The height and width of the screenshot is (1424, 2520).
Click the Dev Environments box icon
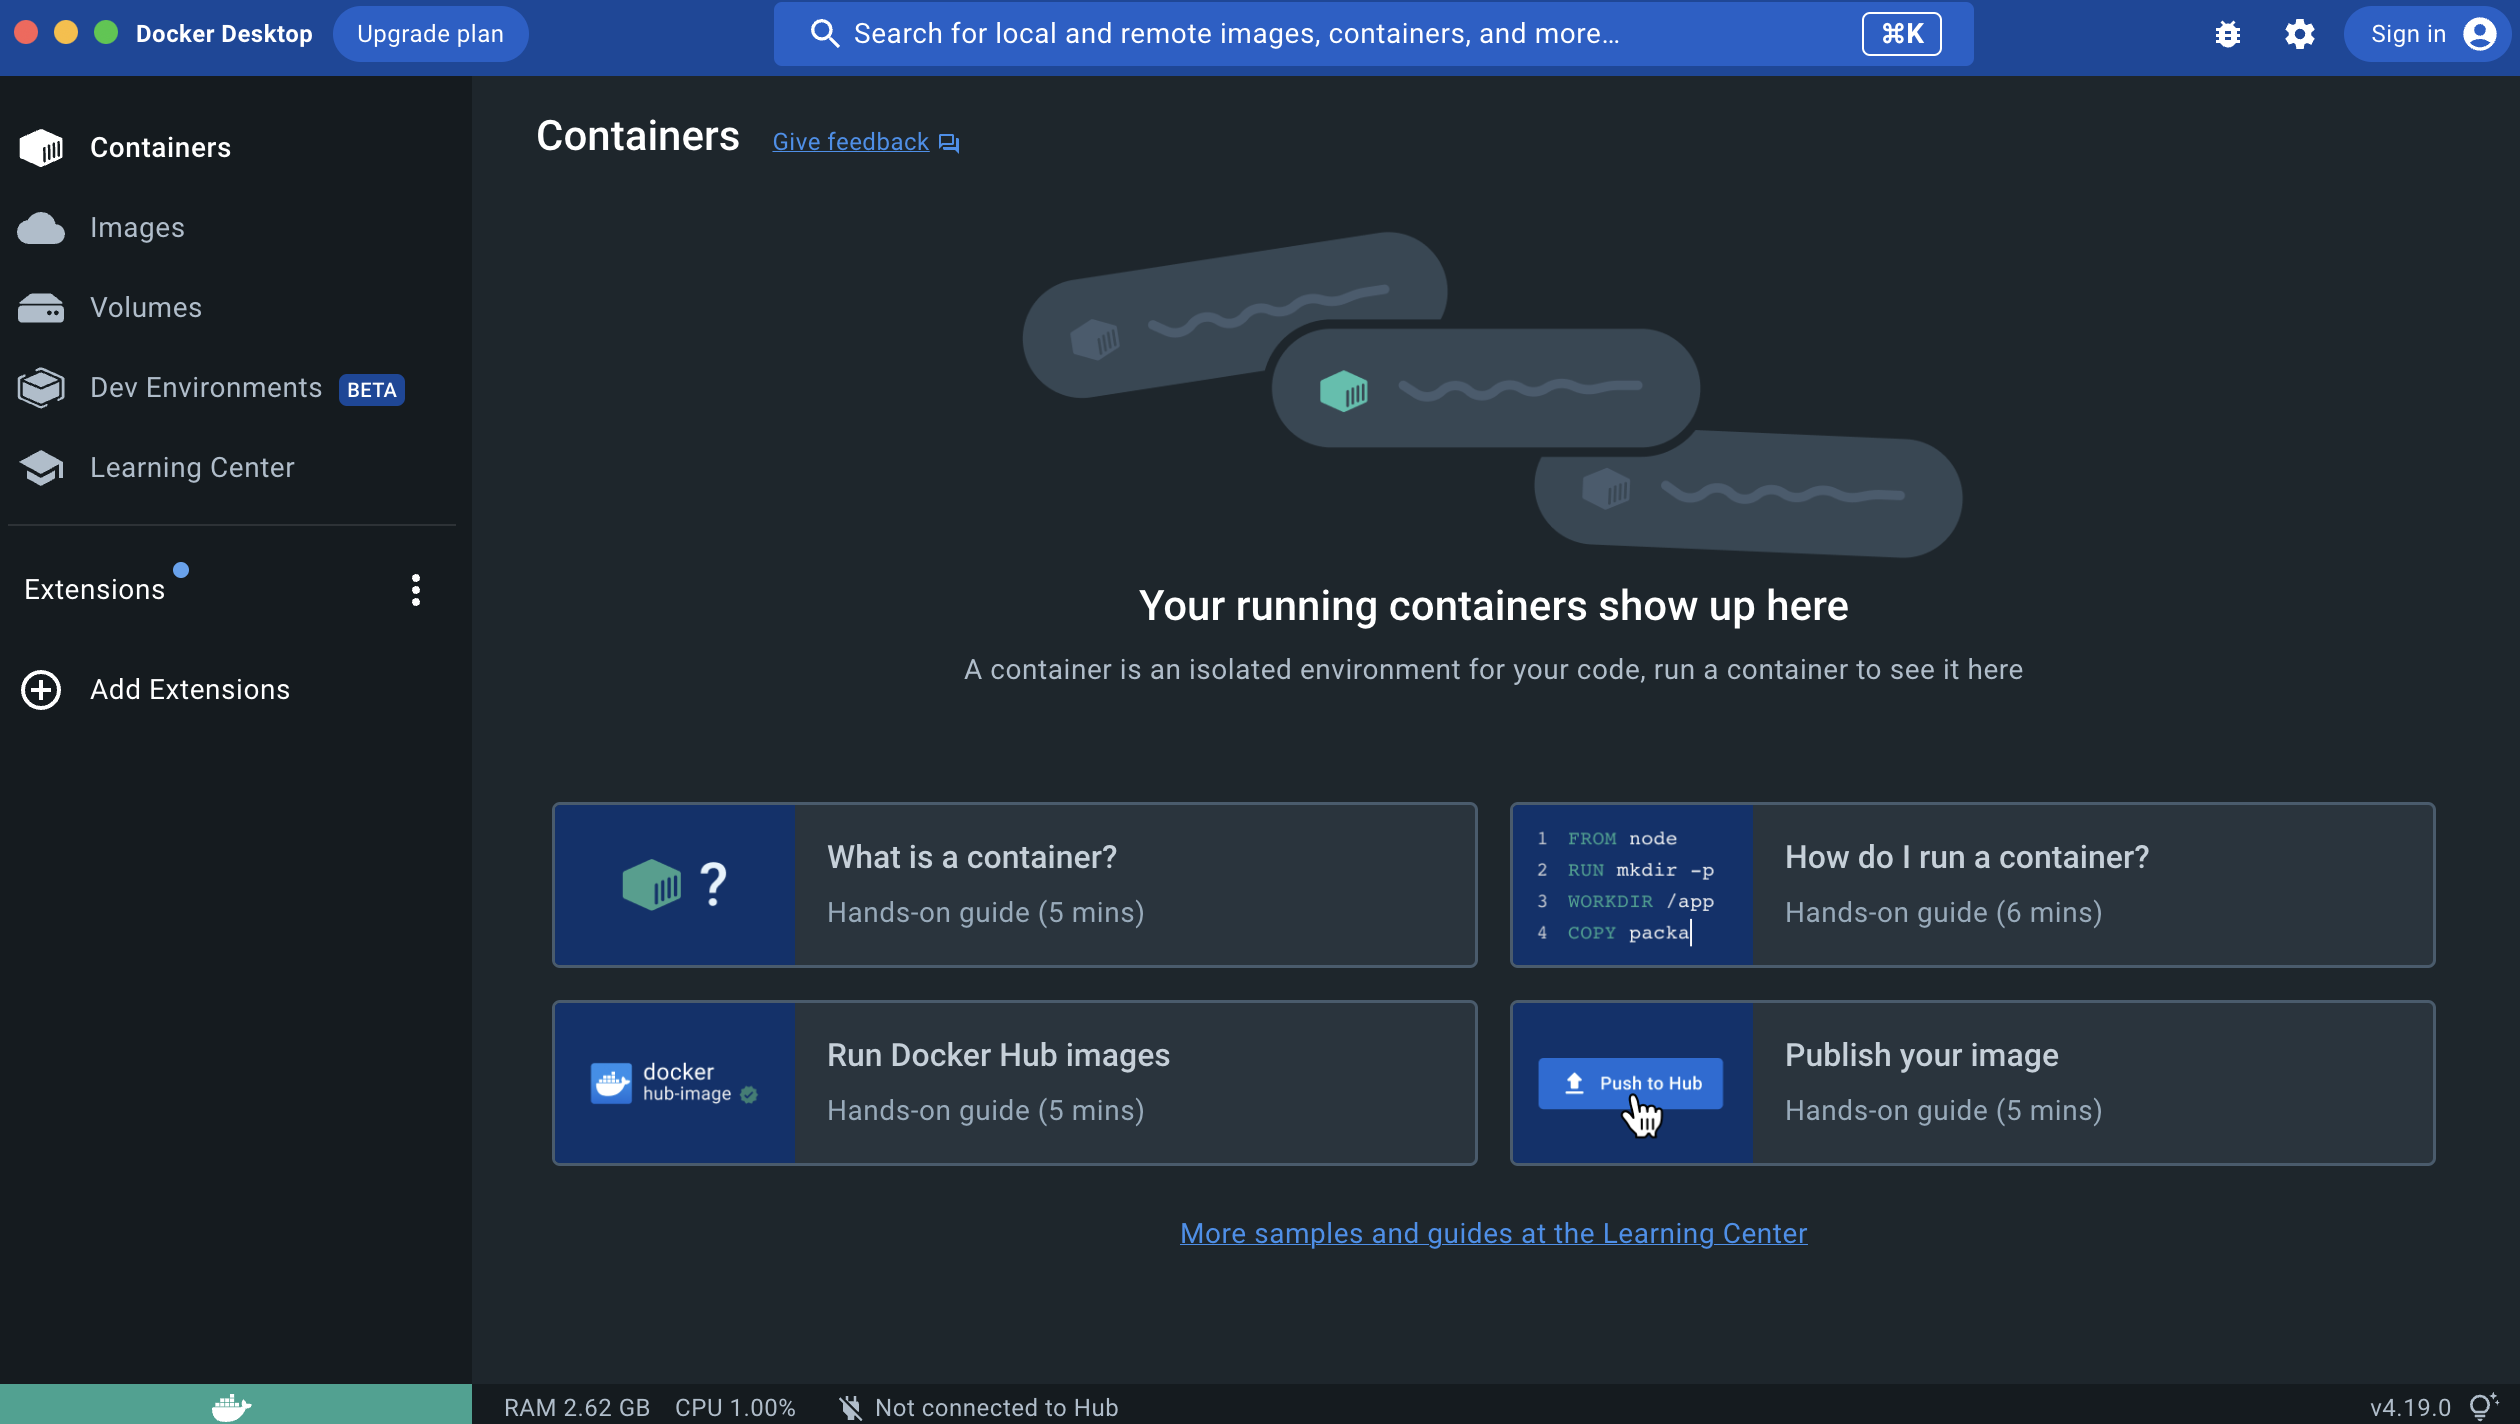41,388
